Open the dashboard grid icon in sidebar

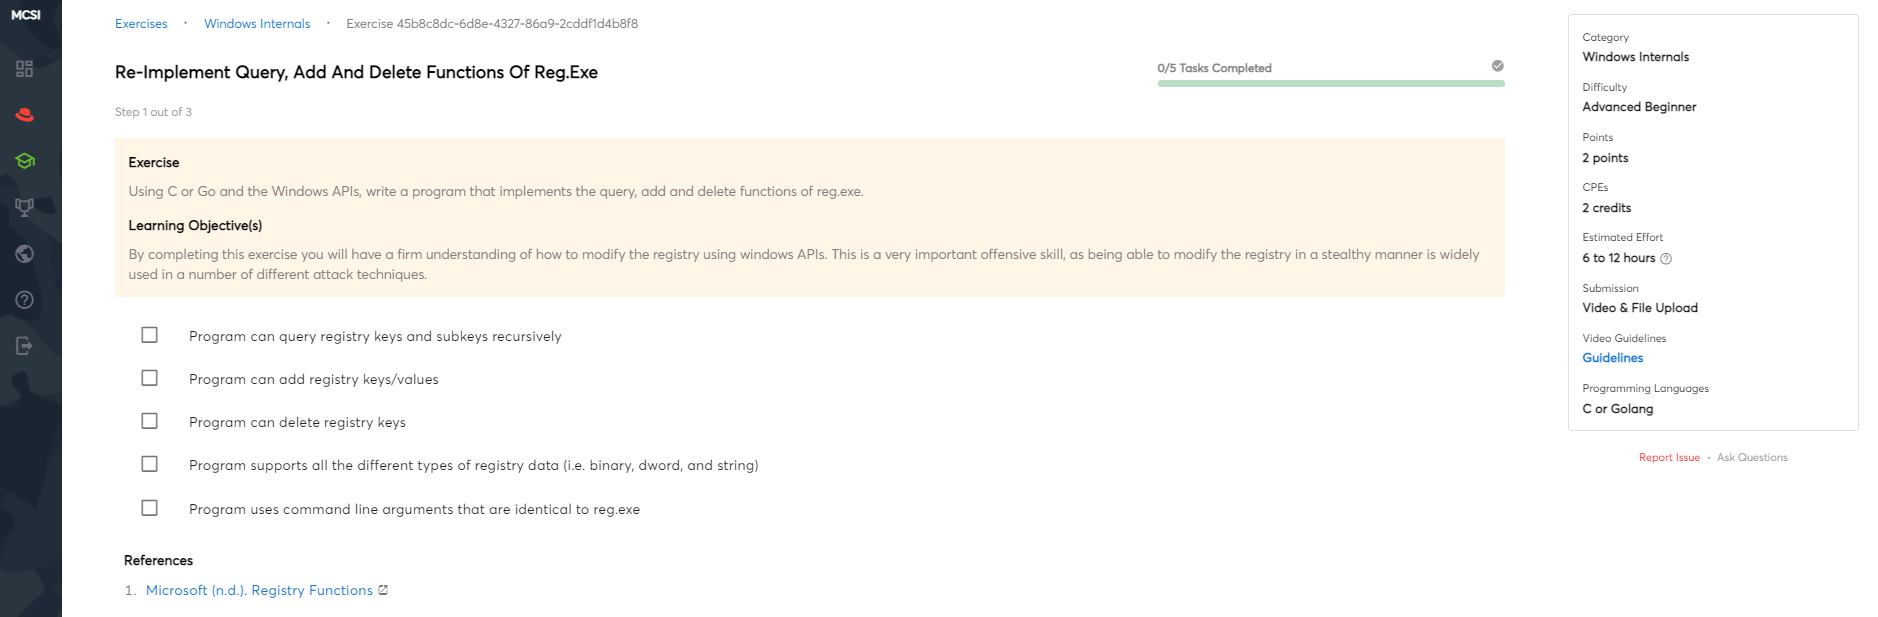tap(25, 69)
